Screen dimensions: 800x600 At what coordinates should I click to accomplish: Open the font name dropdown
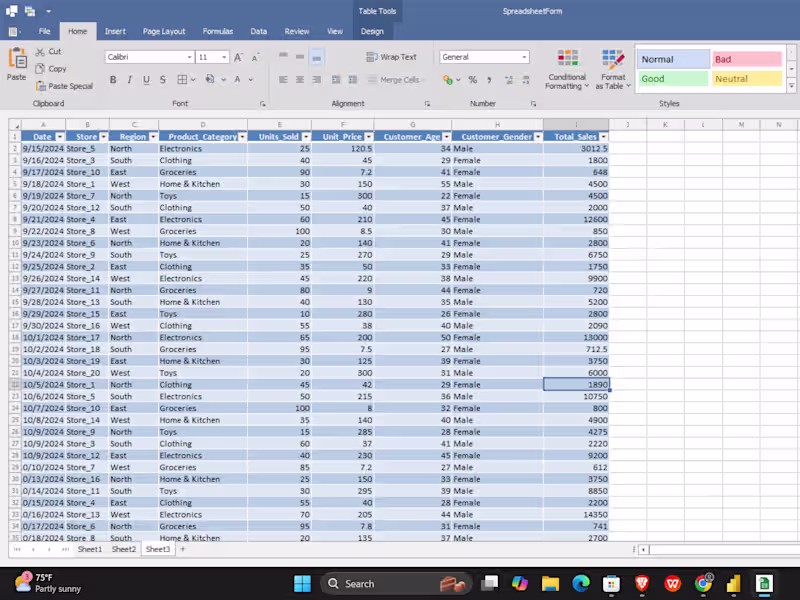tap(189, 57)
